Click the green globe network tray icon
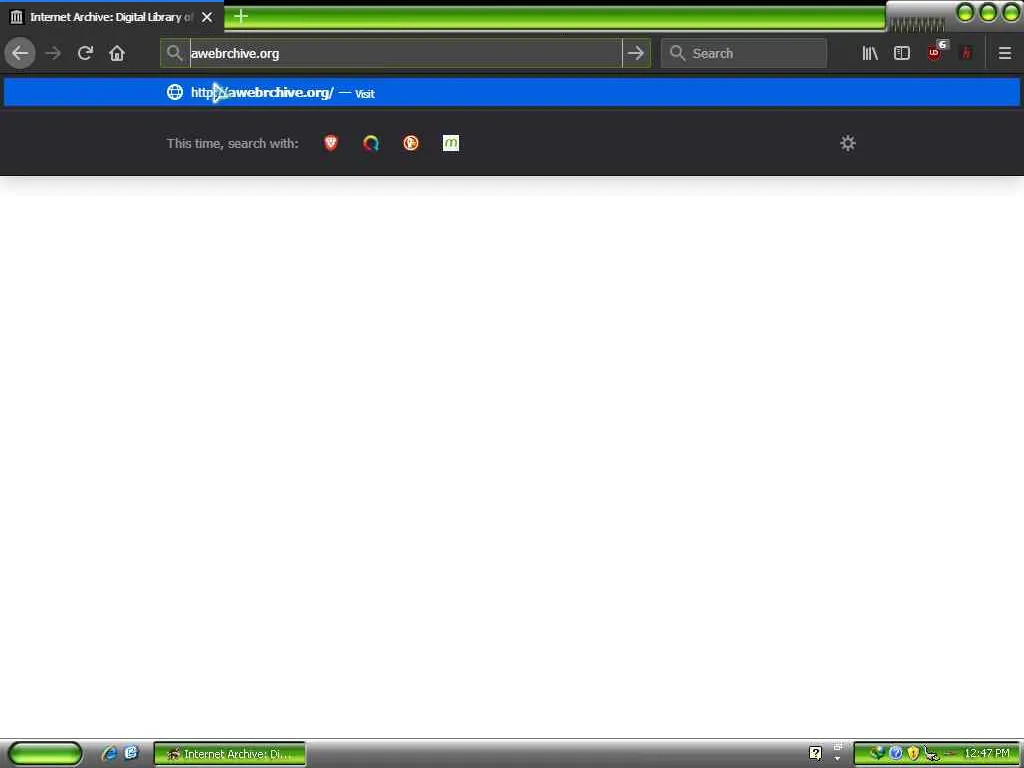 [877, 753]
